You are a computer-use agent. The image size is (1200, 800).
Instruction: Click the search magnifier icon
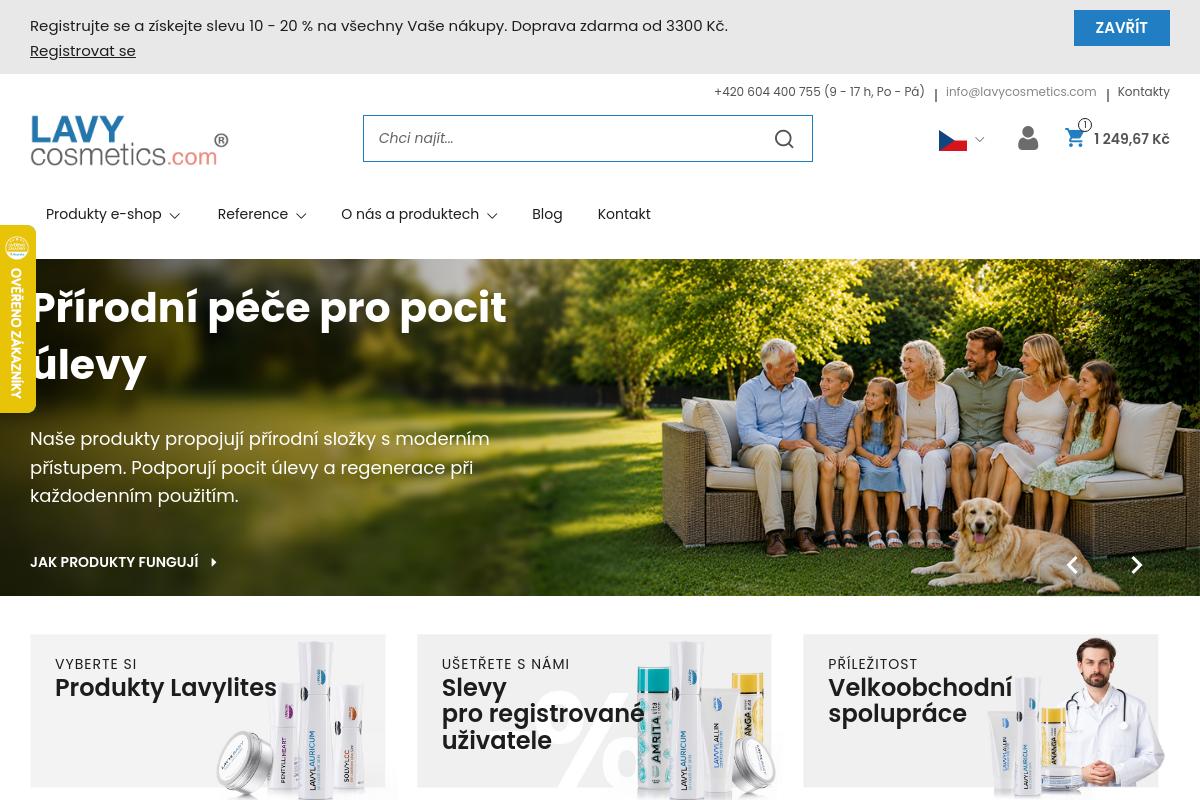[x=784, y=139]
